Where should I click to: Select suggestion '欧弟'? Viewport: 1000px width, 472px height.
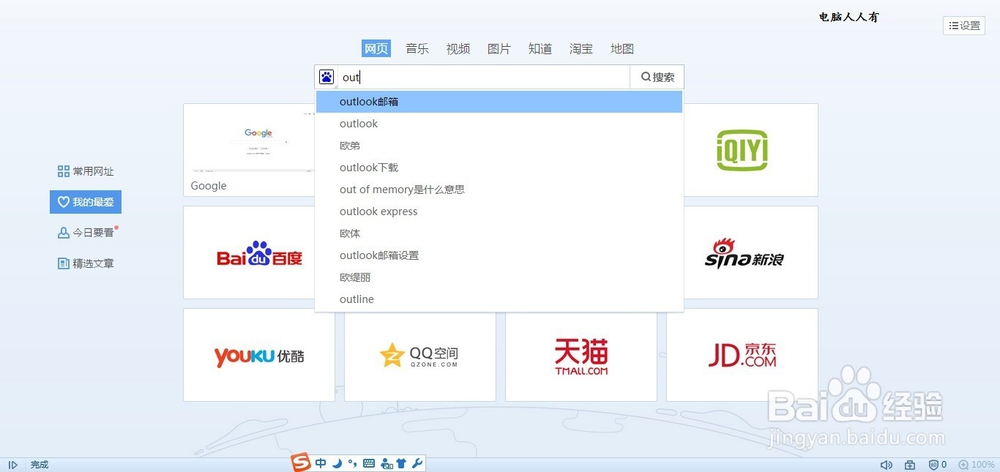[499, 145]
